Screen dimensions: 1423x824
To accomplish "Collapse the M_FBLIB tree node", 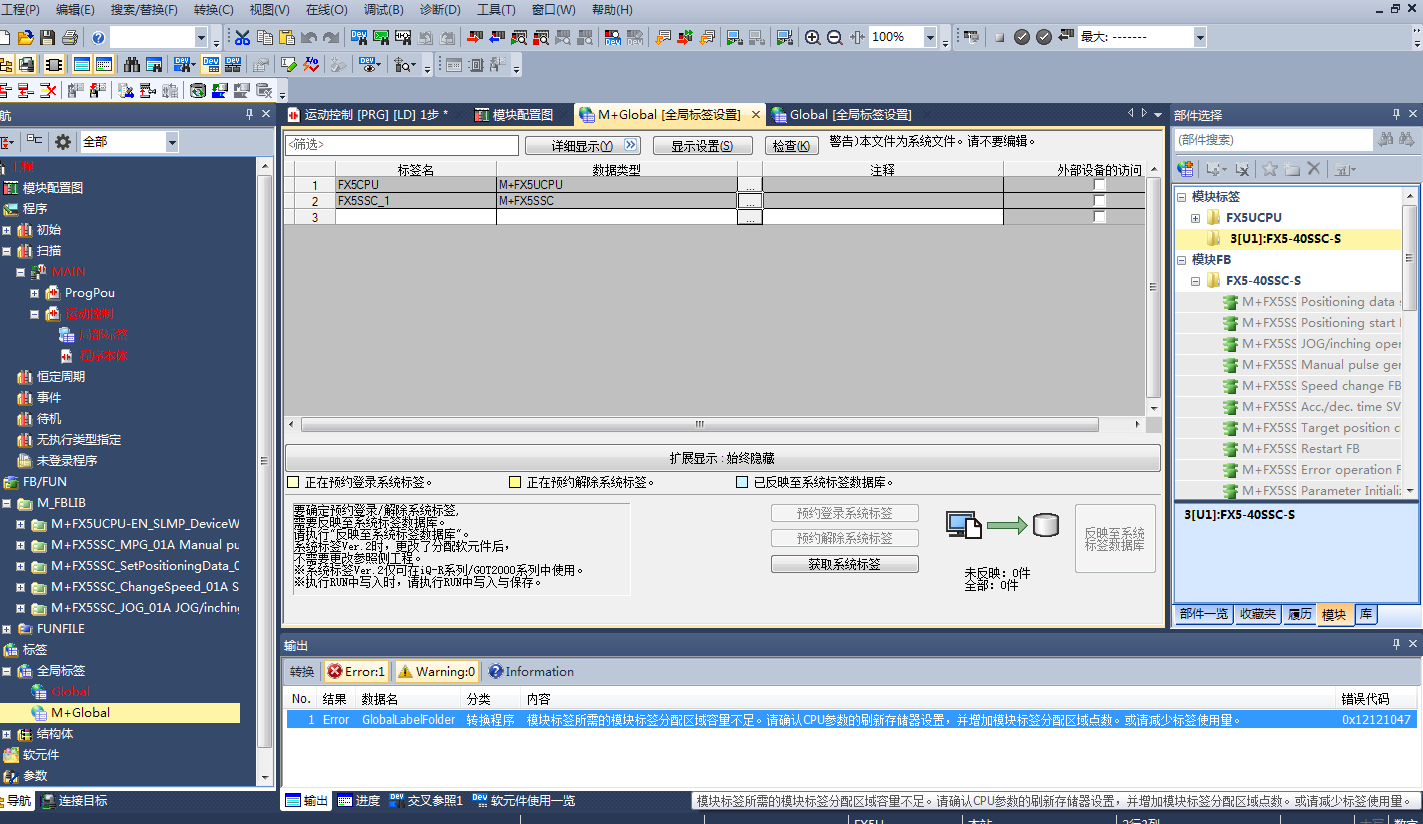I will tap(7, 503).
